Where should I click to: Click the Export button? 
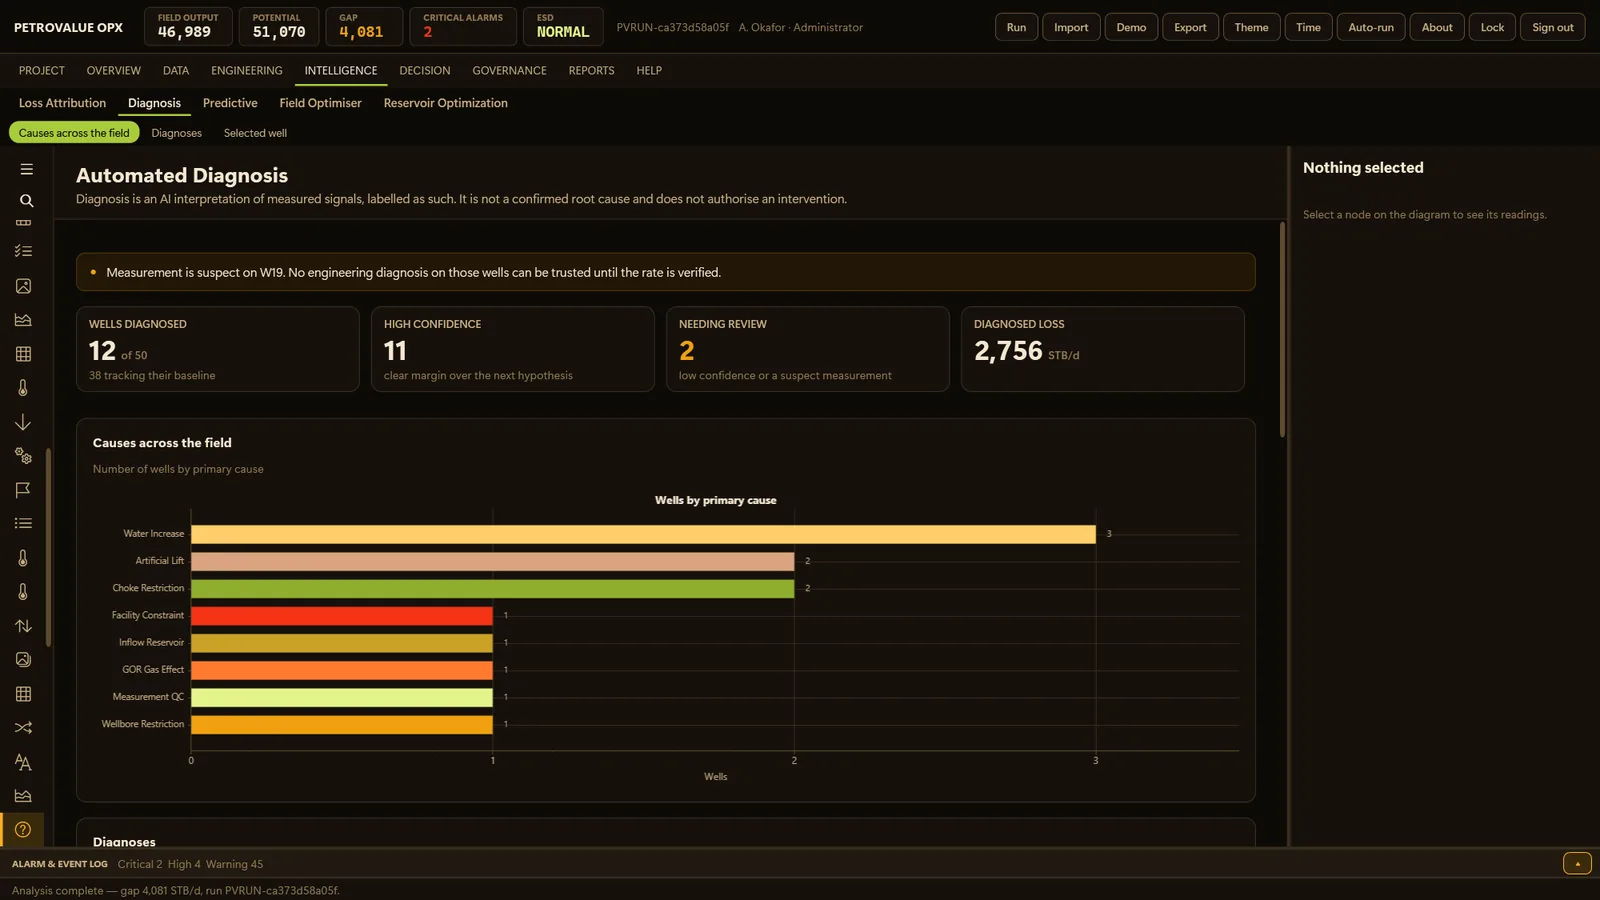coord(1190,27)
